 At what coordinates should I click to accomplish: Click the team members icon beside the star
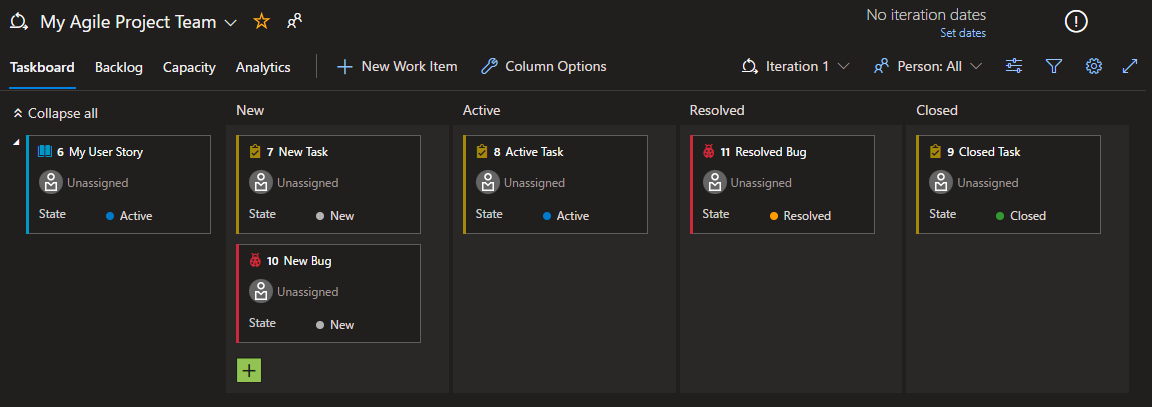[294, 21]
